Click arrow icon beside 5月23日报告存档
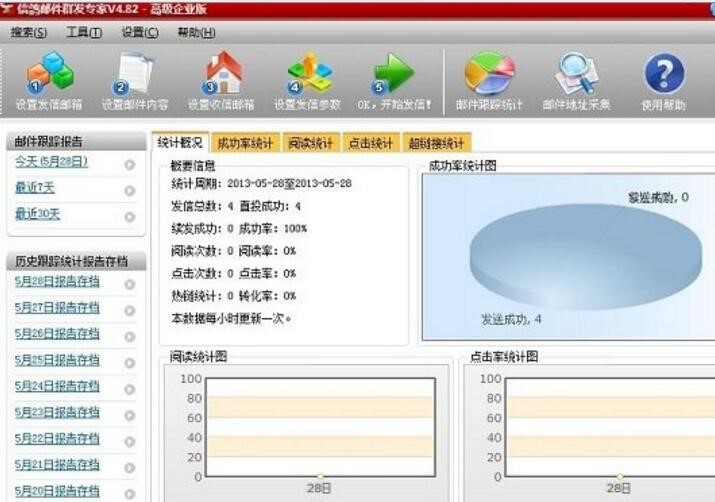The image size is (715, 502). tap(130, 415)
